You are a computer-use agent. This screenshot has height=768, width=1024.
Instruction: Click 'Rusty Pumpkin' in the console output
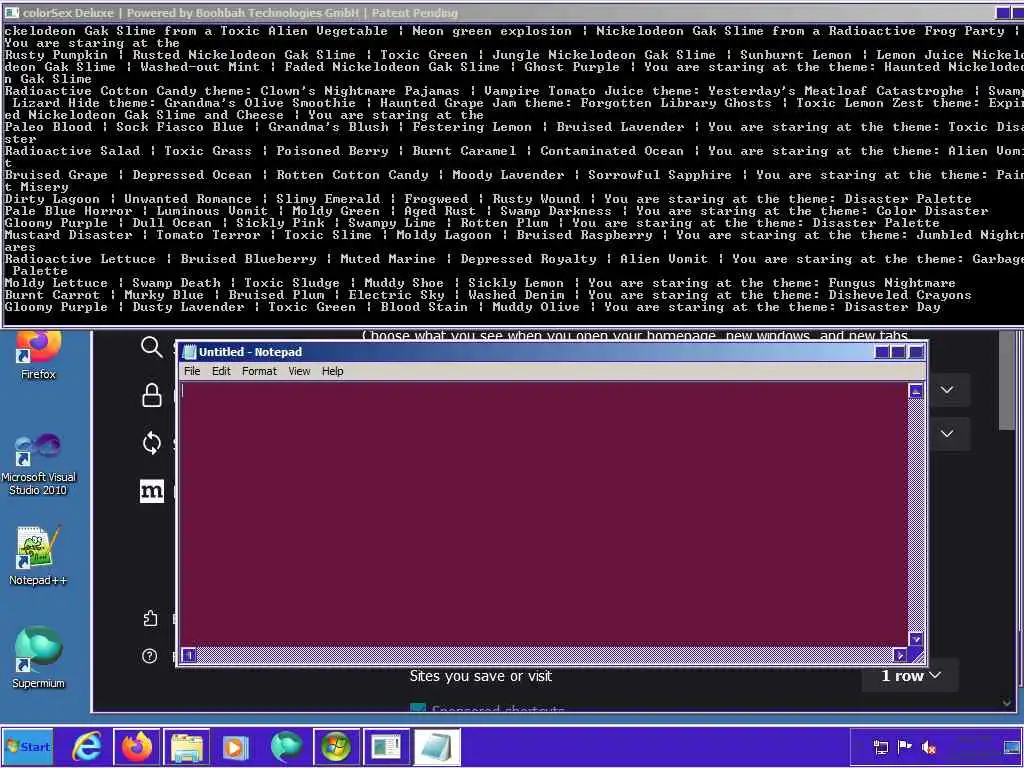56,55
